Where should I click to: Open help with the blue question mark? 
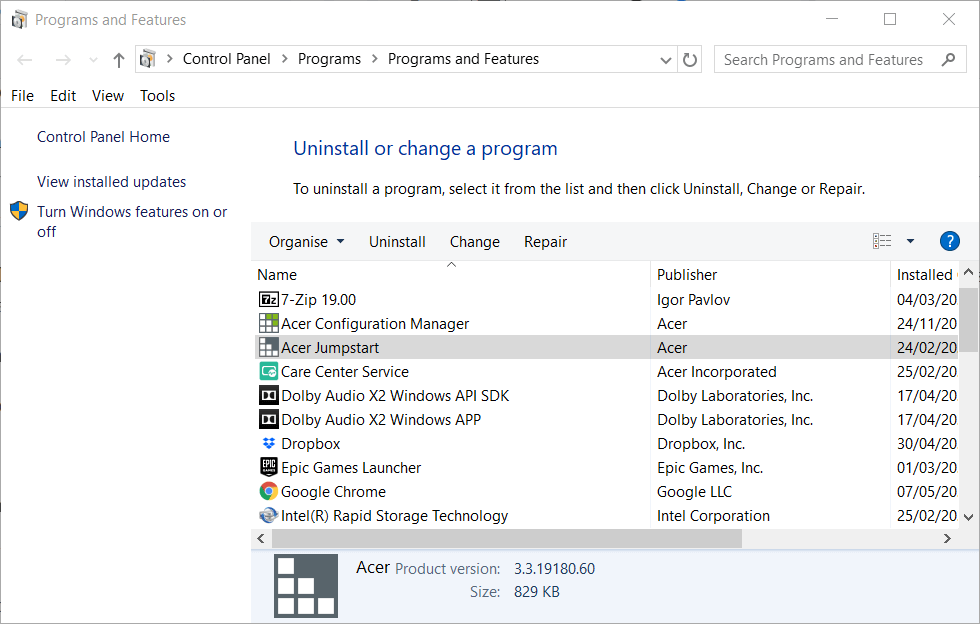point(949,241)
